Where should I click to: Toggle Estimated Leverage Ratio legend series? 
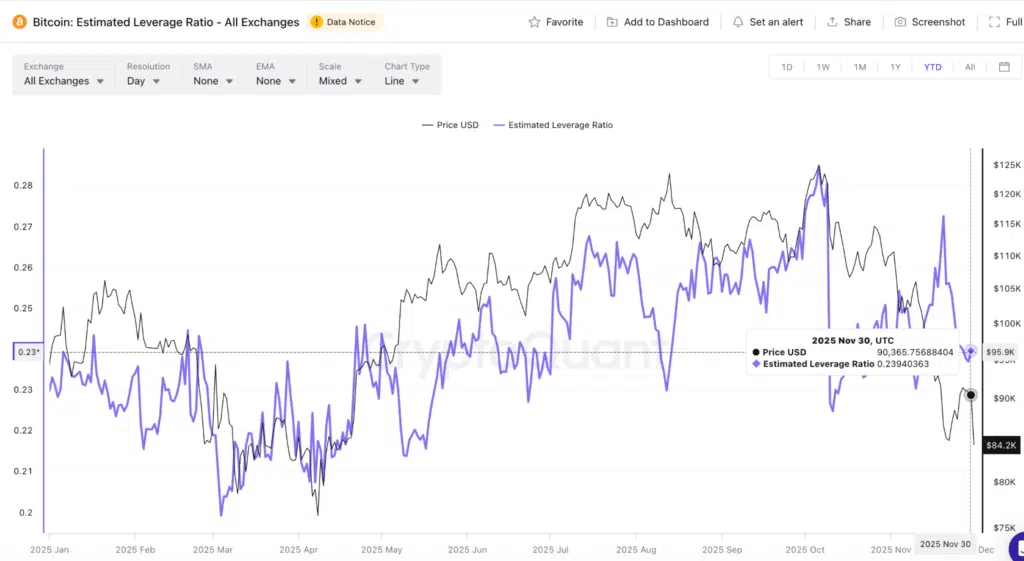pyautogui.click(x=554, y=125)
